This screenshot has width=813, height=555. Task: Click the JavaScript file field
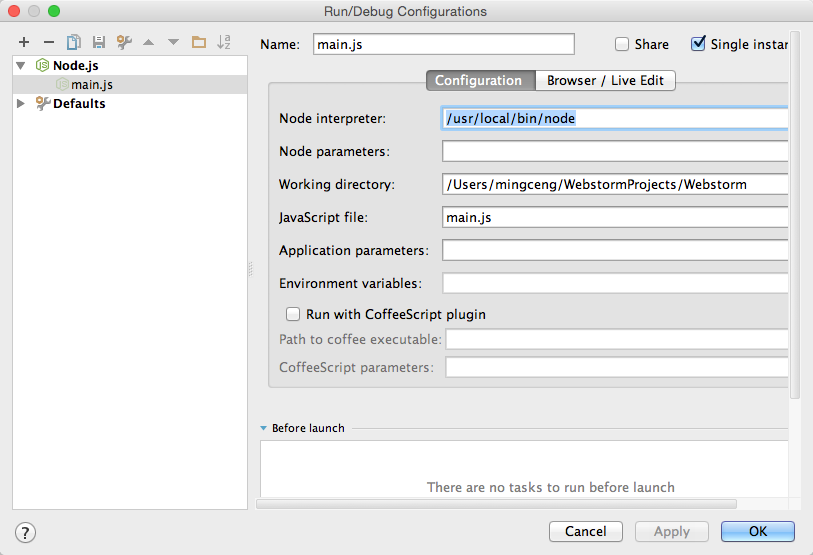click(615, 217)
